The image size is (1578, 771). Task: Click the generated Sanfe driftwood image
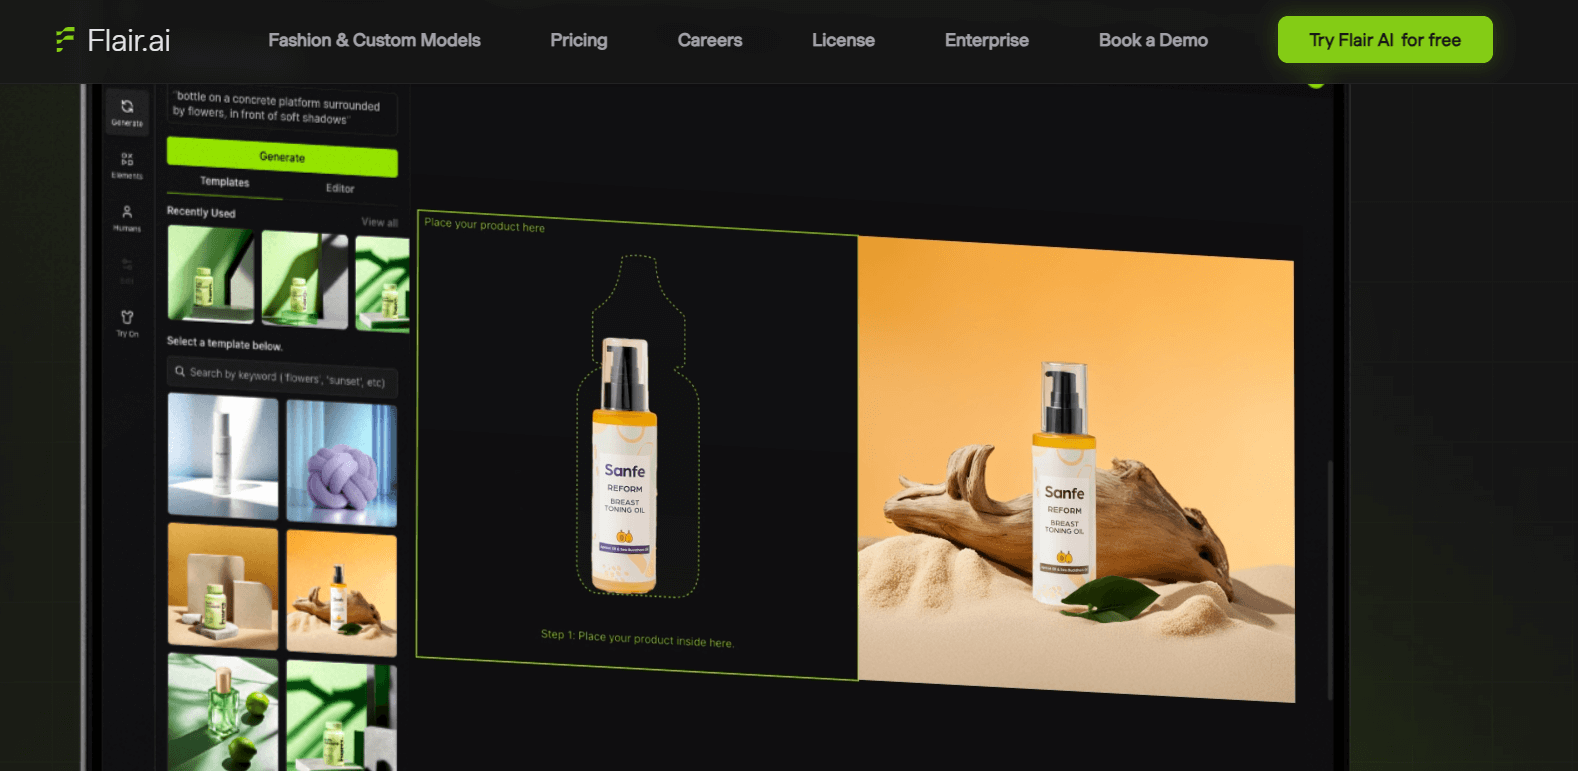pyautogui.click(x=1076, y=469)
